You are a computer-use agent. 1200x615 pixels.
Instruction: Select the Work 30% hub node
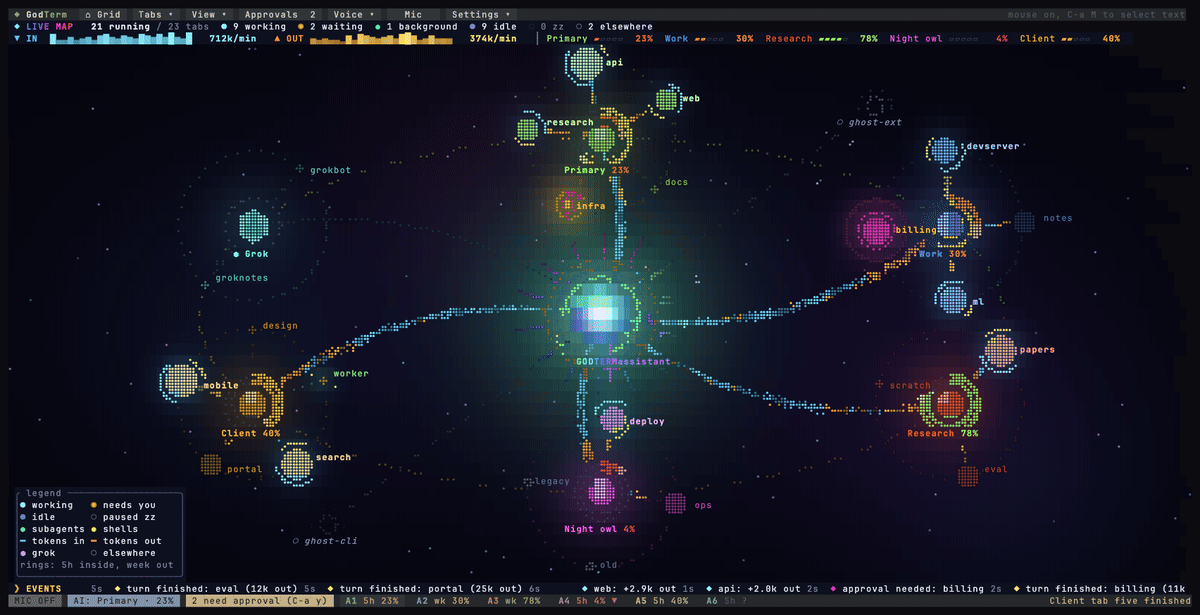click(951, 225)
